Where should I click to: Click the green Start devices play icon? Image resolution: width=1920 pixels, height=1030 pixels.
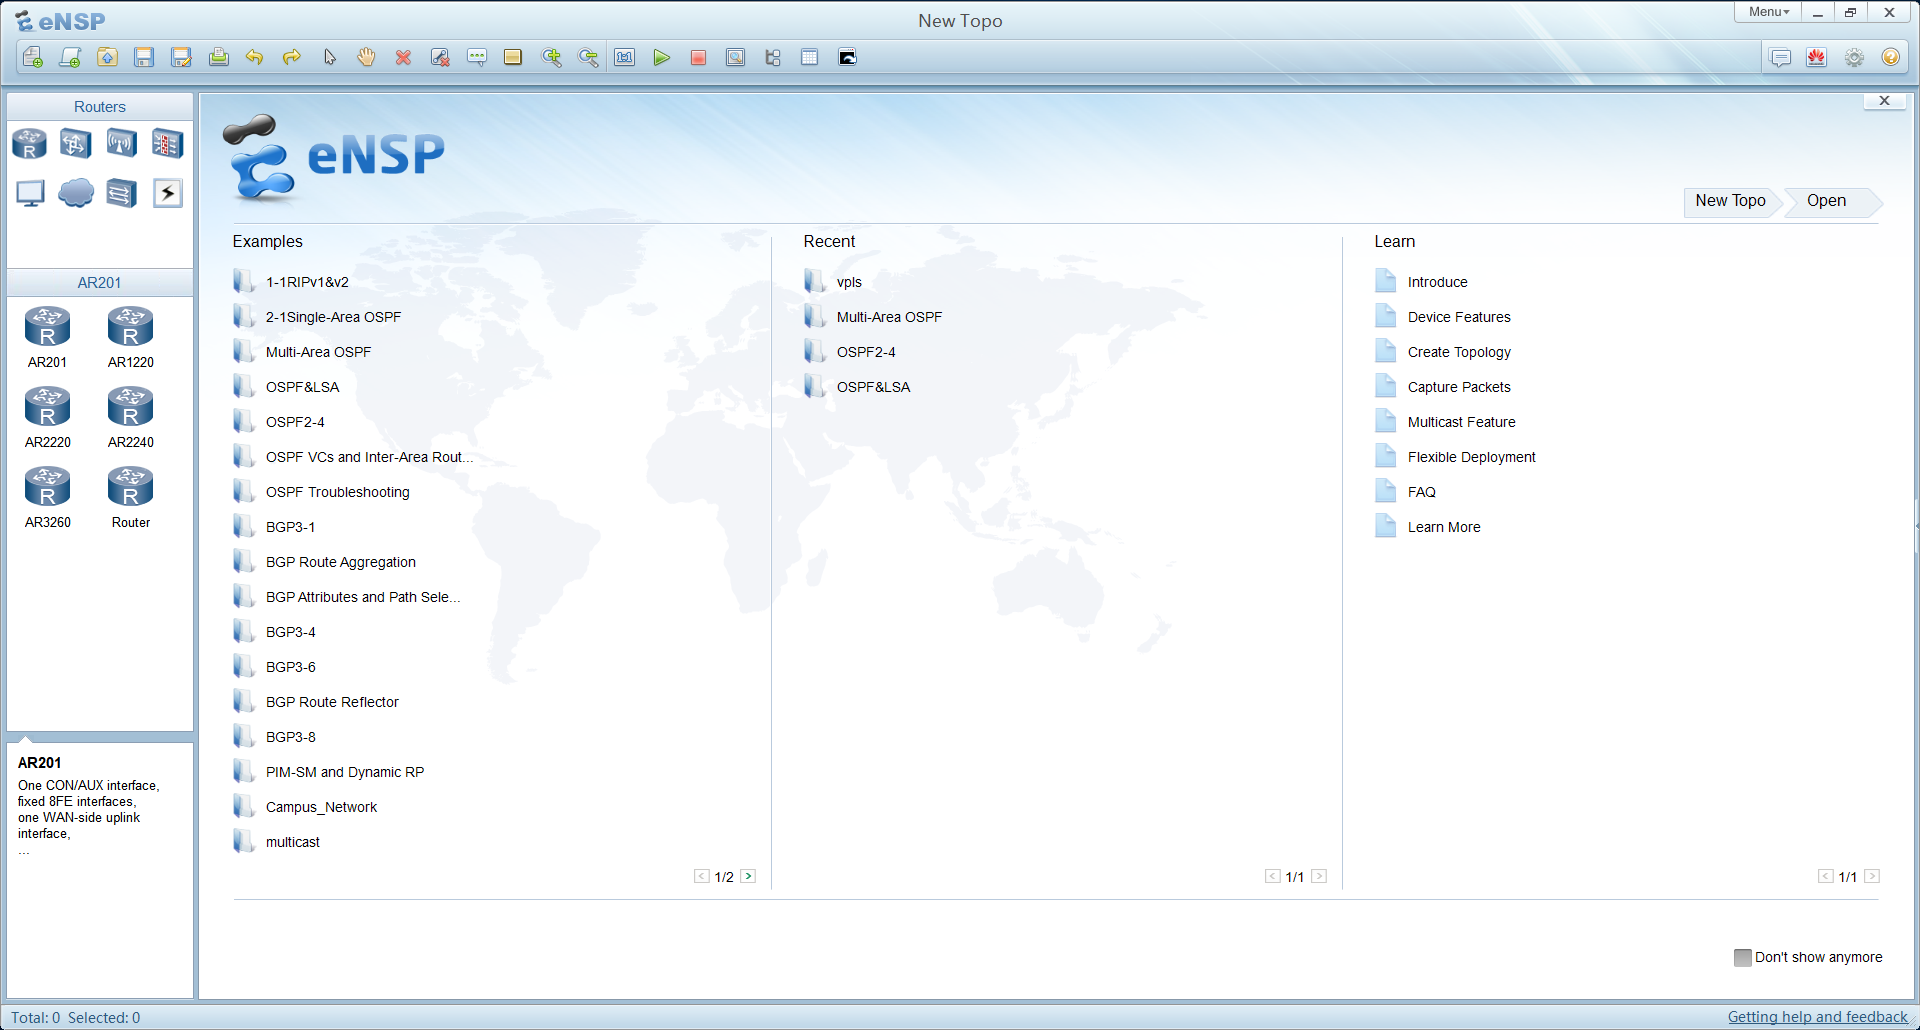tap(661, 57)
